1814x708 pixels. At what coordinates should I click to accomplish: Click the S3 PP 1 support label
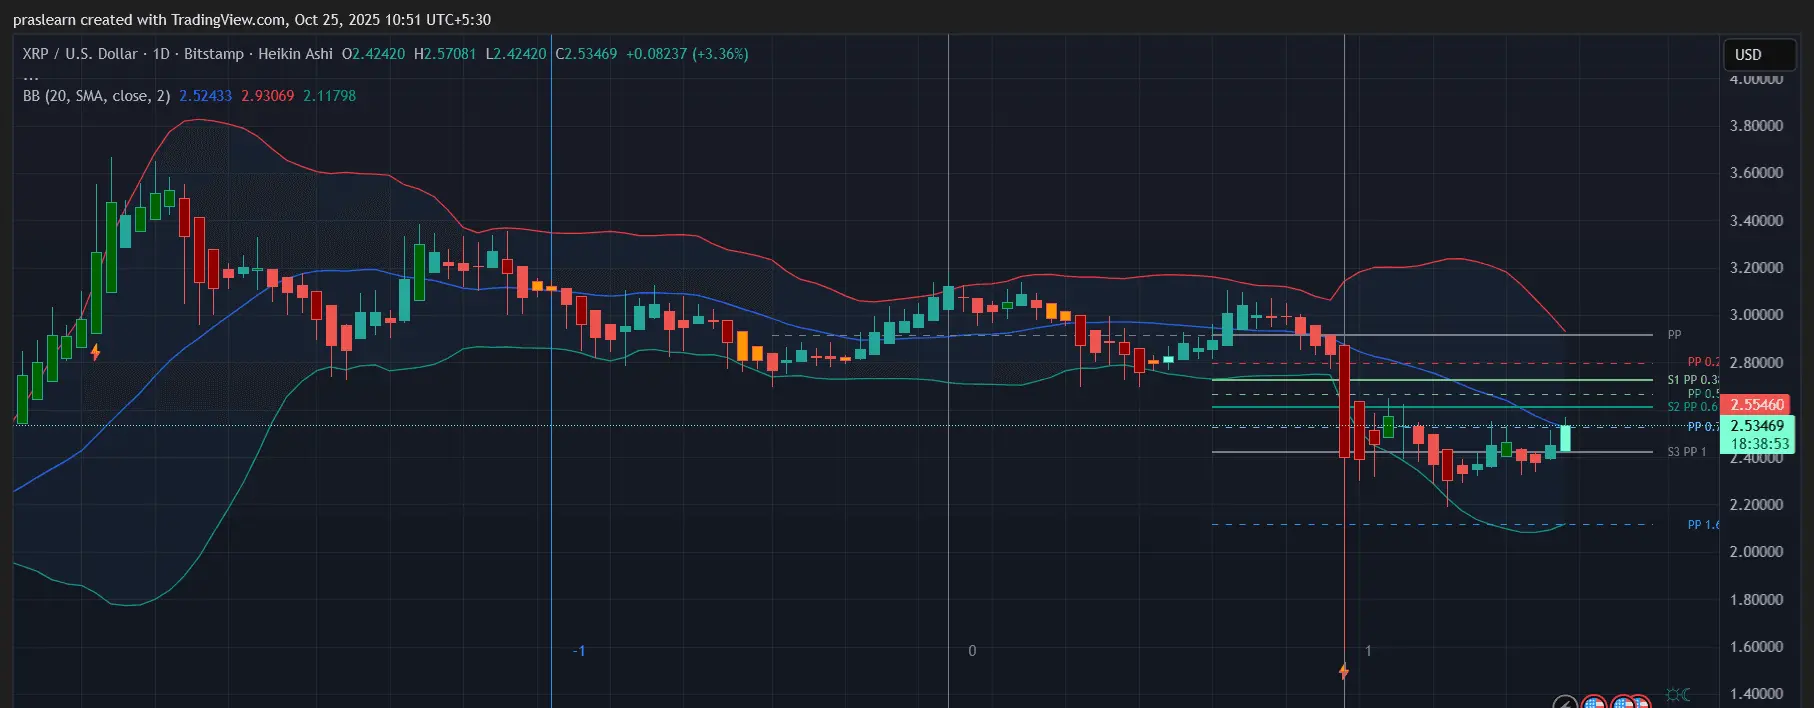point(1686,452)
